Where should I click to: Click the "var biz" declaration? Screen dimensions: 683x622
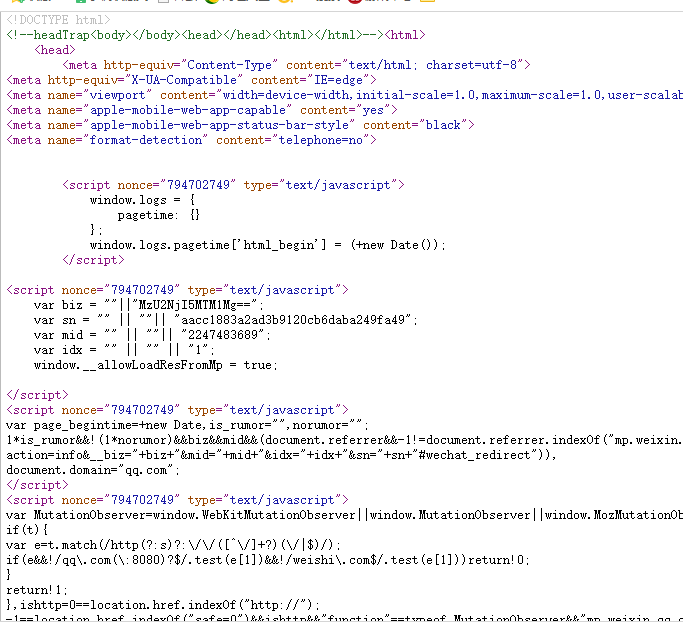tap(149, 305)
